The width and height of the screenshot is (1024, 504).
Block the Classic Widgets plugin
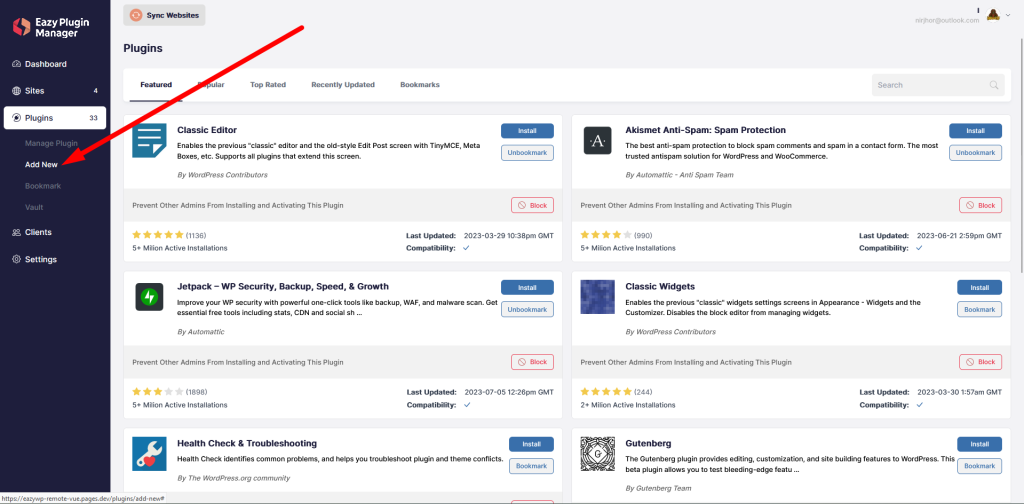coord(980,362)
